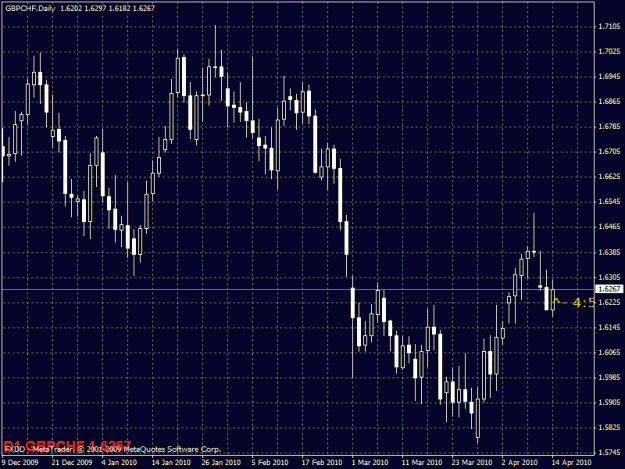This screenshot has width=625, height=469.
Task: Click the 1.5825 price scale label
Action: (x=609, y=427)
